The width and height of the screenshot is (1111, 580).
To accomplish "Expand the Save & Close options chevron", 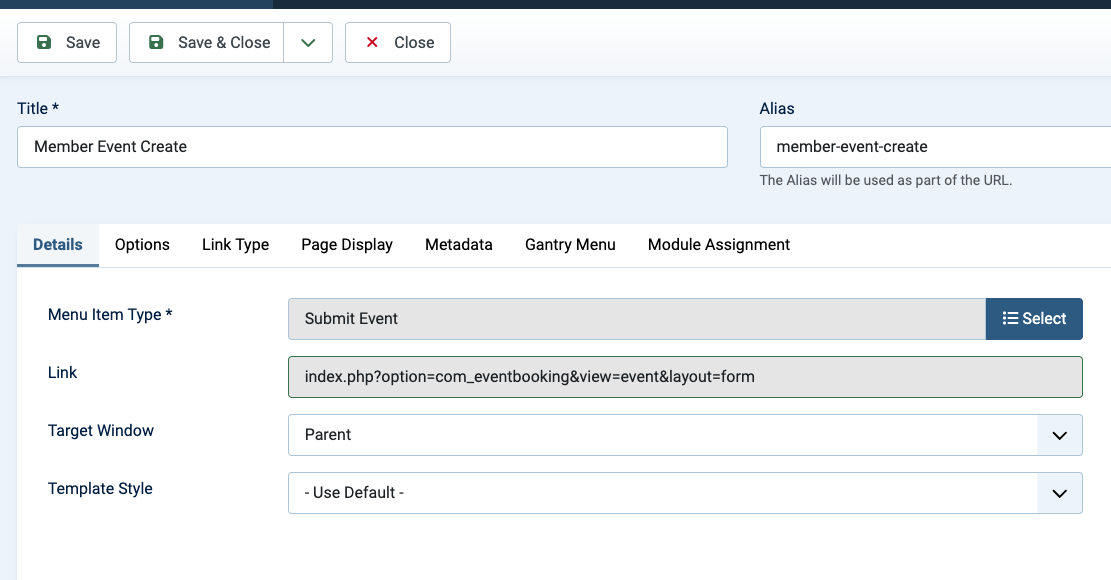I will point(308,43).
